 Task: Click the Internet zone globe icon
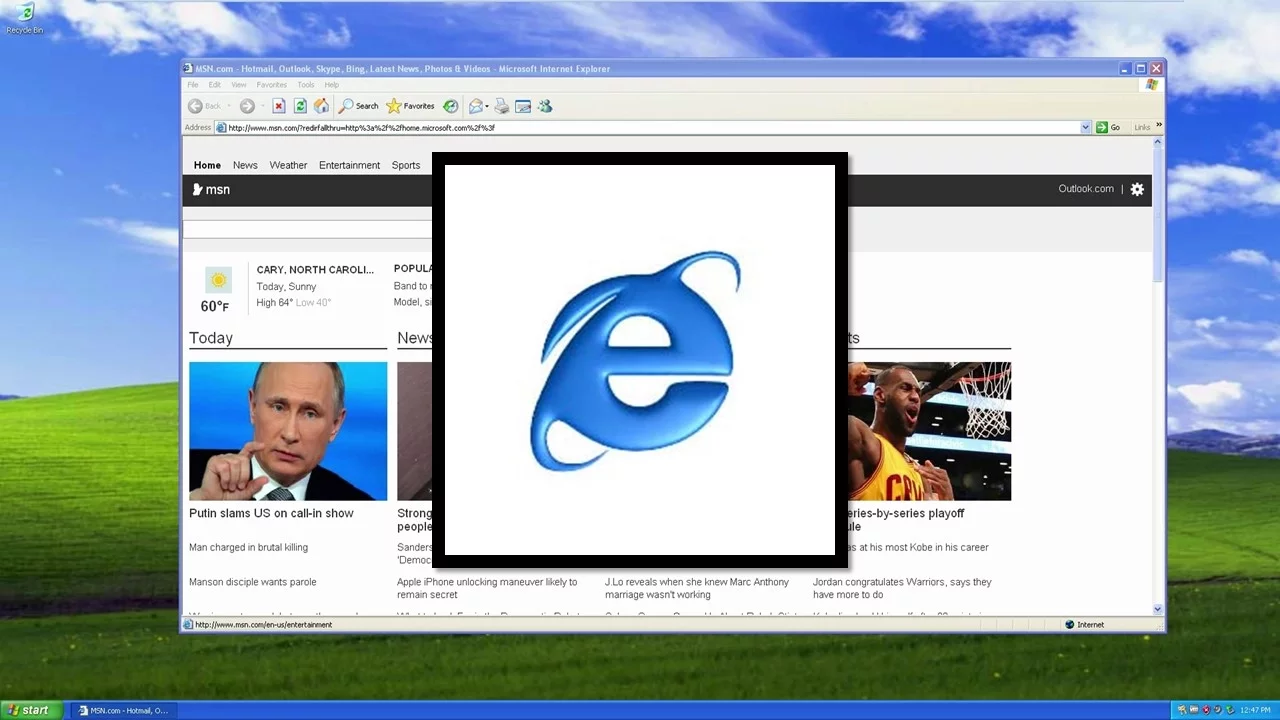(x=1070, y=625)
